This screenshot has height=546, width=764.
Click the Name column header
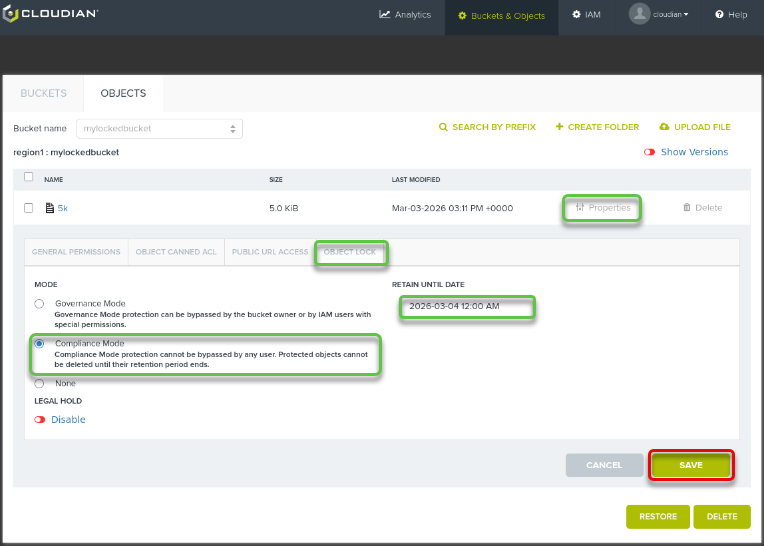point(54,180)
